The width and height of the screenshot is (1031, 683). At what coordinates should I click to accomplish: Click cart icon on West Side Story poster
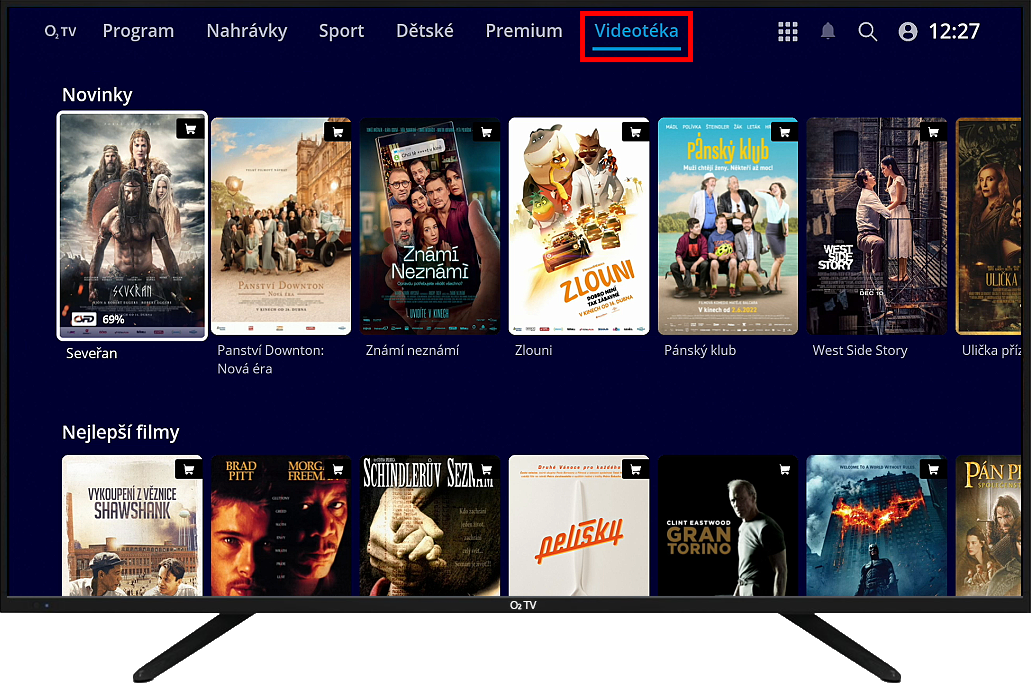click(933, 131)
